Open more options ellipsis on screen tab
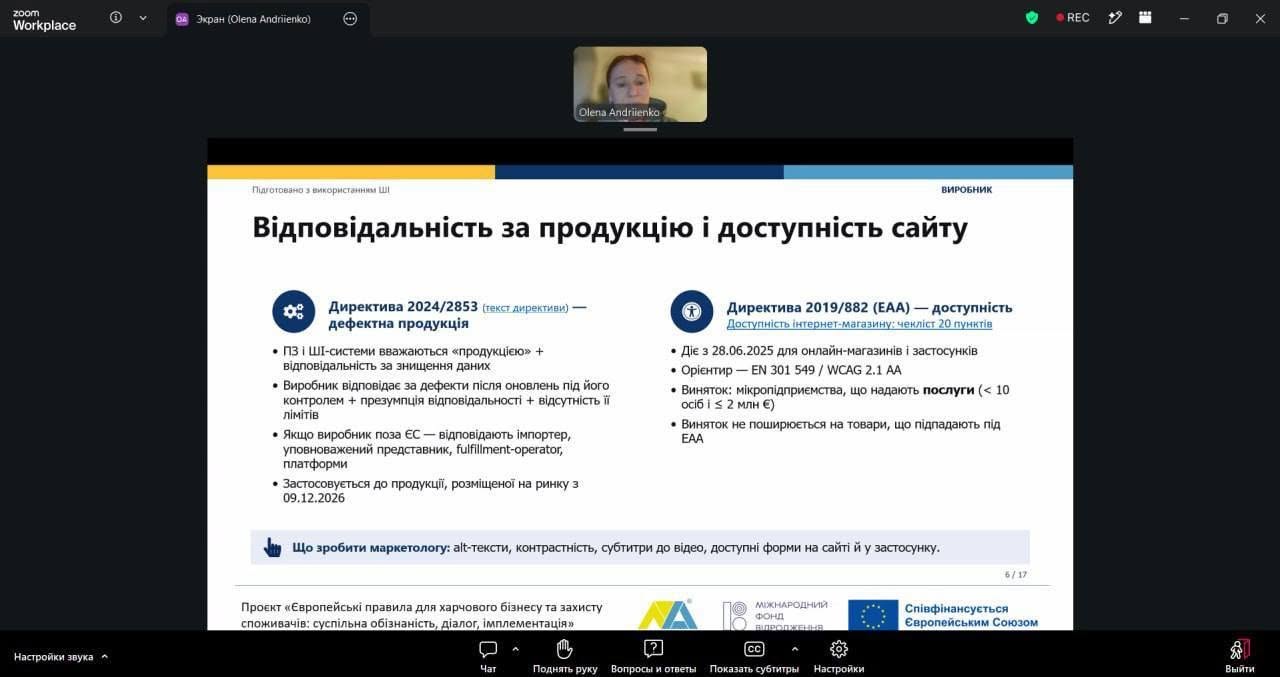 click(x=350, y=19)
